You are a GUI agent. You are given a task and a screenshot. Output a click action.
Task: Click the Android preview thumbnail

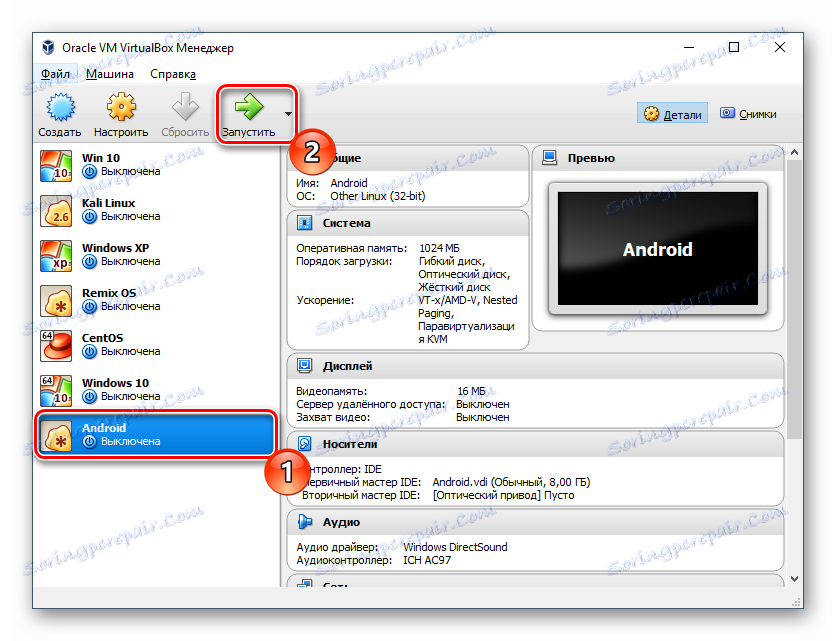point(657,249)
